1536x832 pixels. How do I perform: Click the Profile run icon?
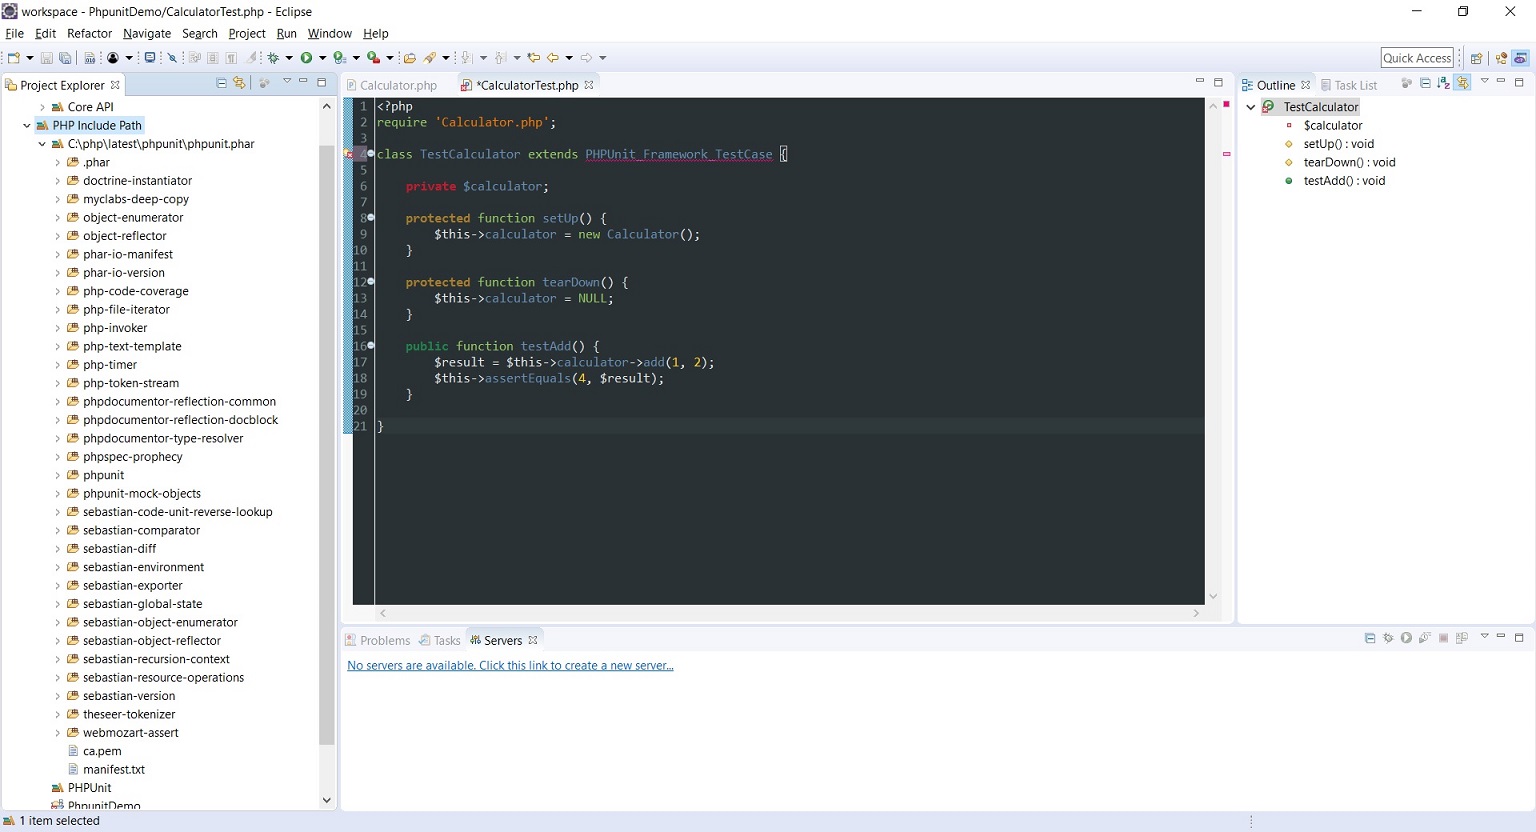pos(340,58)
